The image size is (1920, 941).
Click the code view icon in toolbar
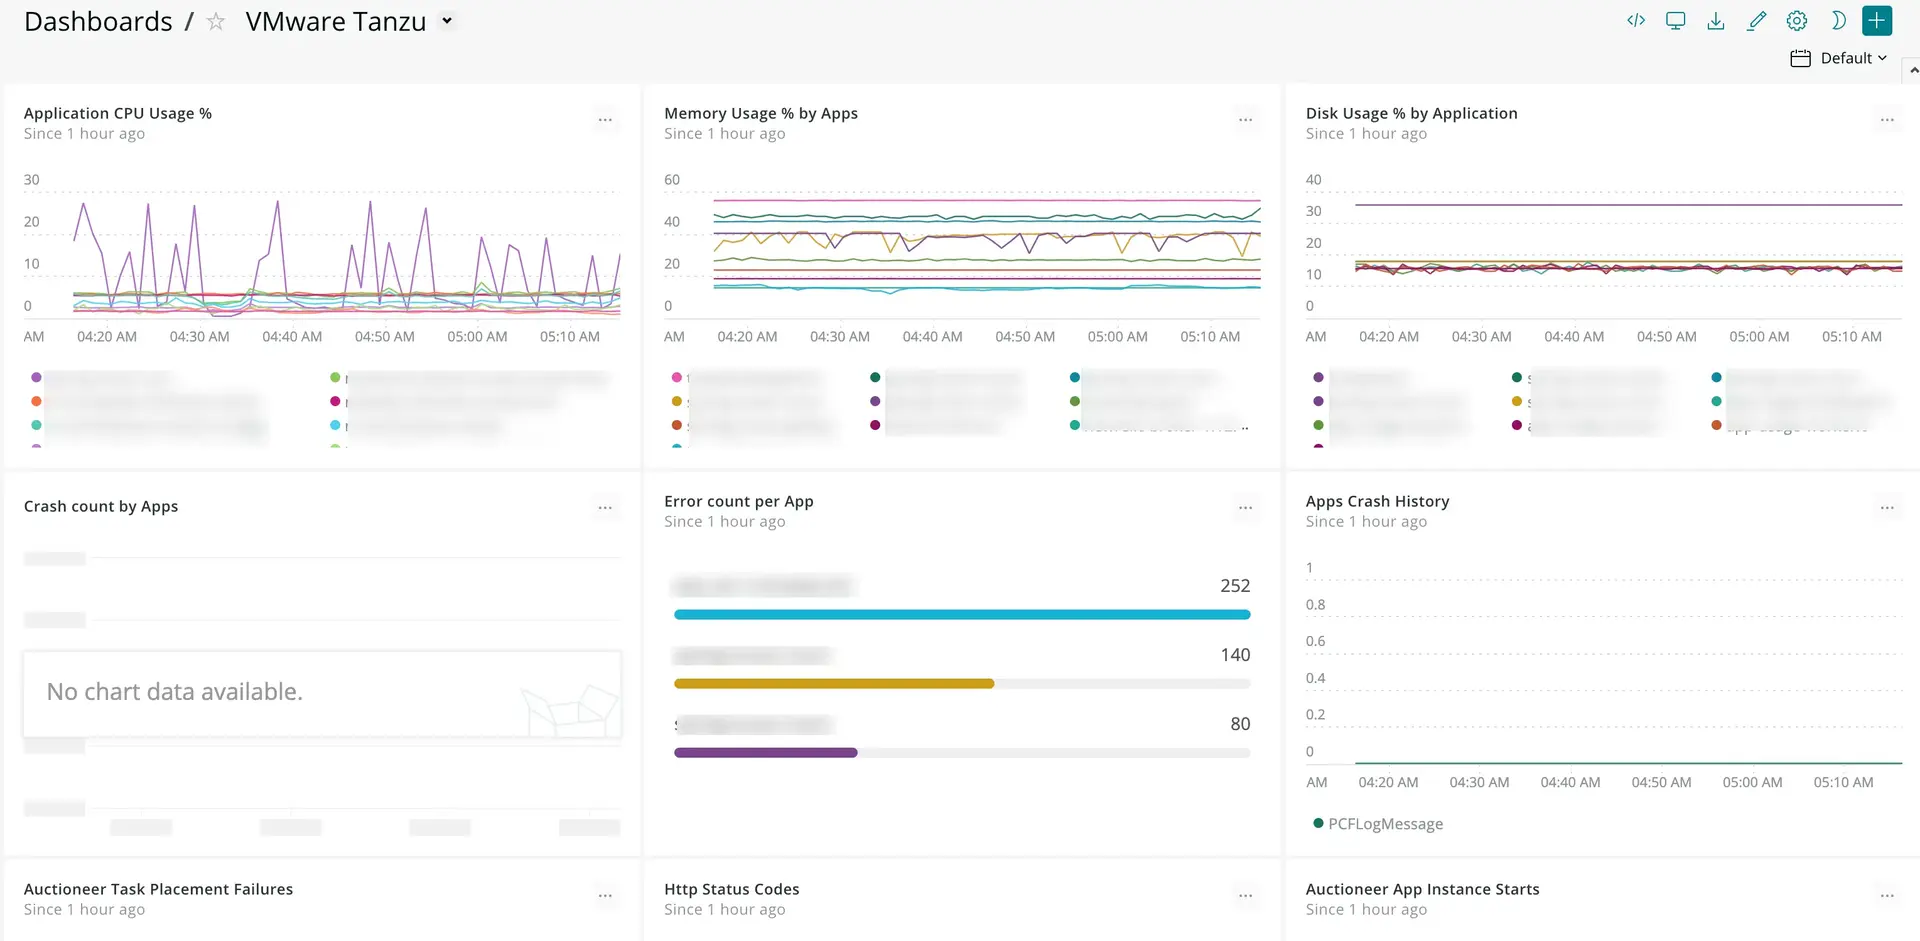1636,21
